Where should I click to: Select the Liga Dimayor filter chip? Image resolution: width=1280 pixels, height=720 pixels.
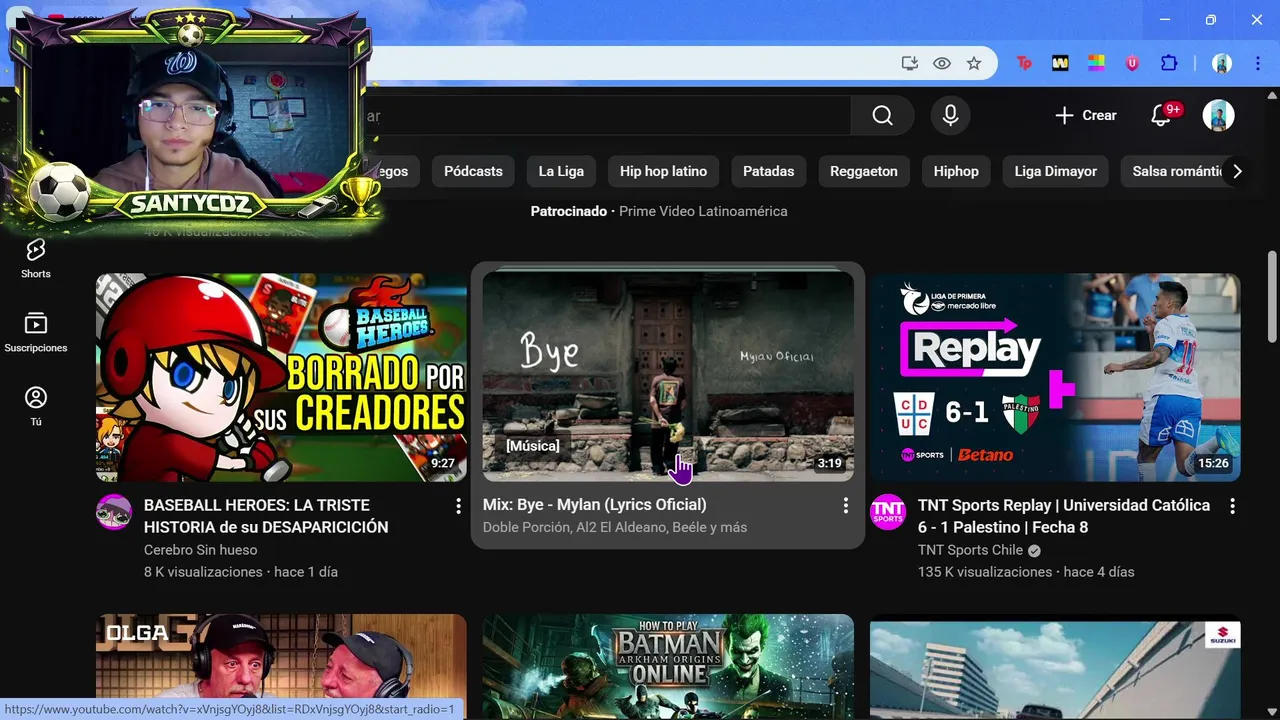pos(1056,171)
